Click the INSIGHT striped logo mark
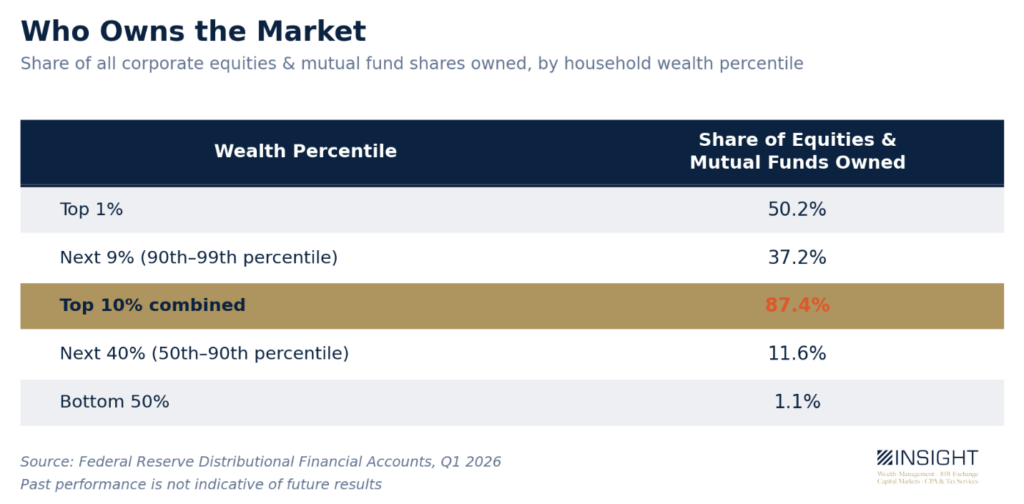This screenshot has height=504, width=1024. pos(885,458)
